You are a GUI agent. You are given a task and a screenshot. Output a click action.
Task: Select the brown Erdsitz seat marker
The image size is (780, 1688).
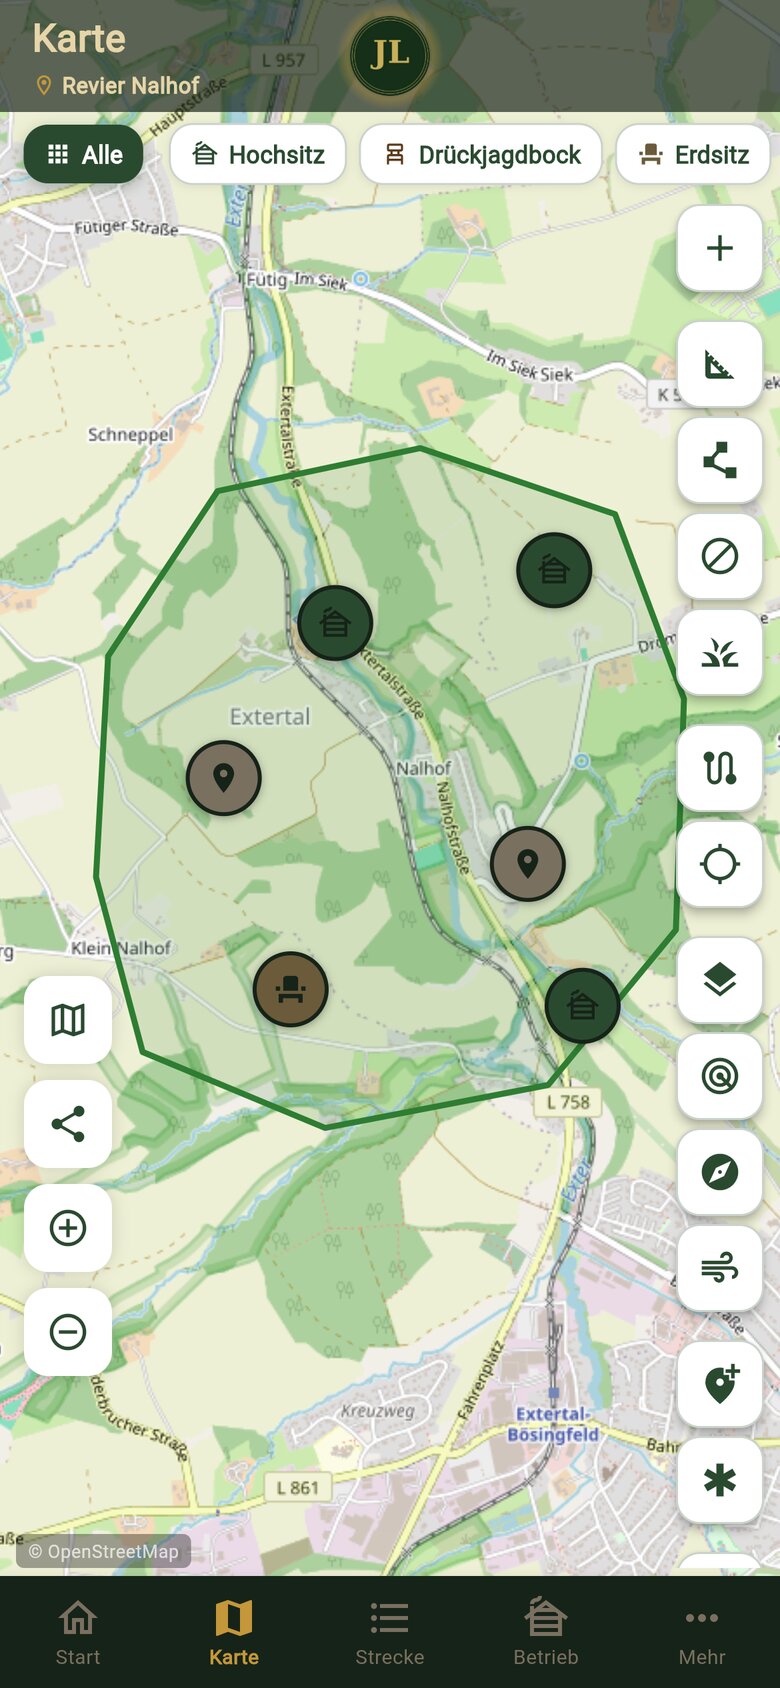(x=290, y=989)
